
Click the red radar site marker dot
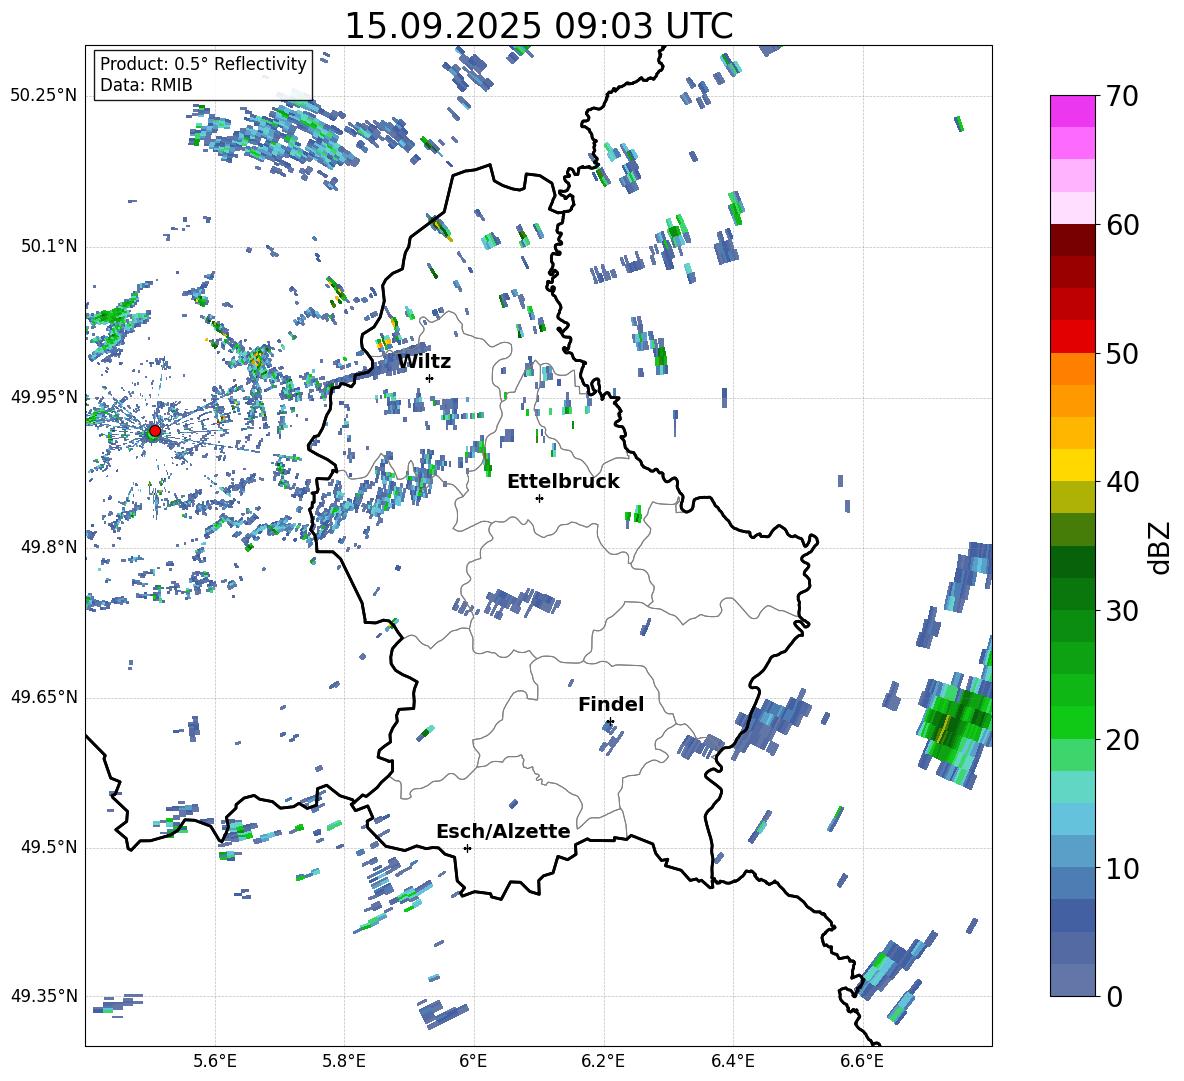[155, 430]
